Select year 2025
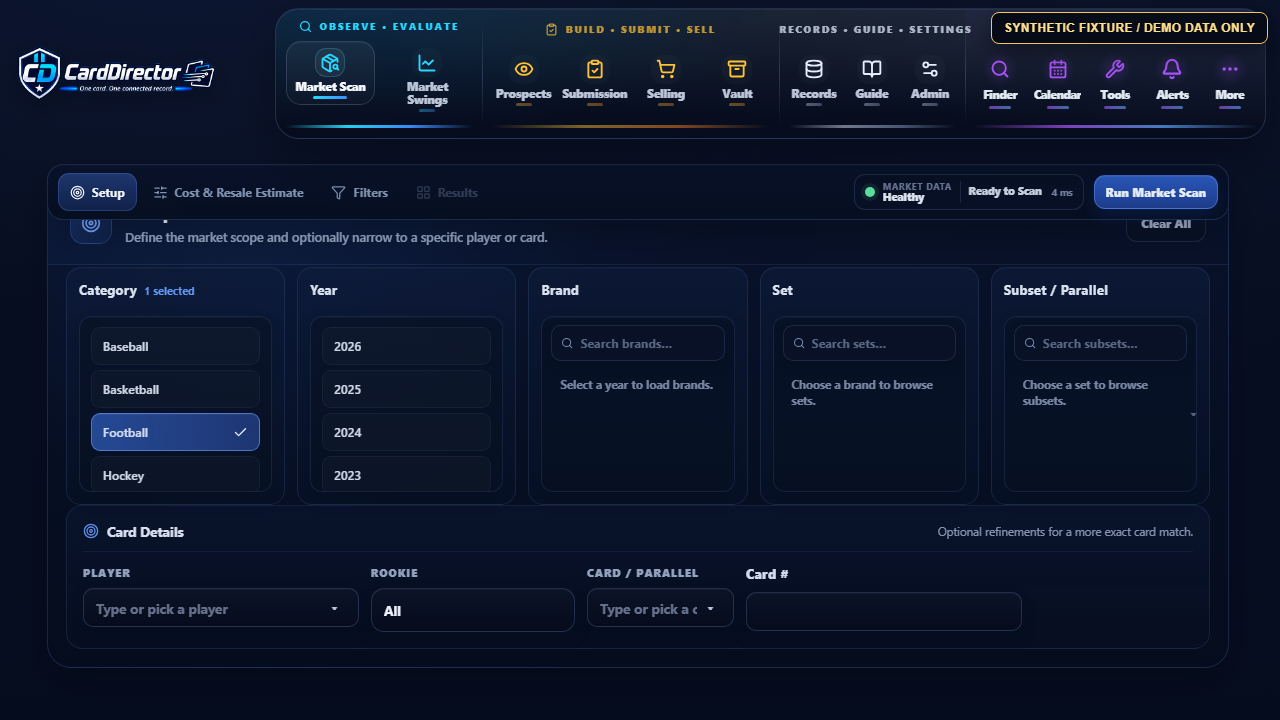This screenshot has height=720, width=1280. click(x=406, y=389)
